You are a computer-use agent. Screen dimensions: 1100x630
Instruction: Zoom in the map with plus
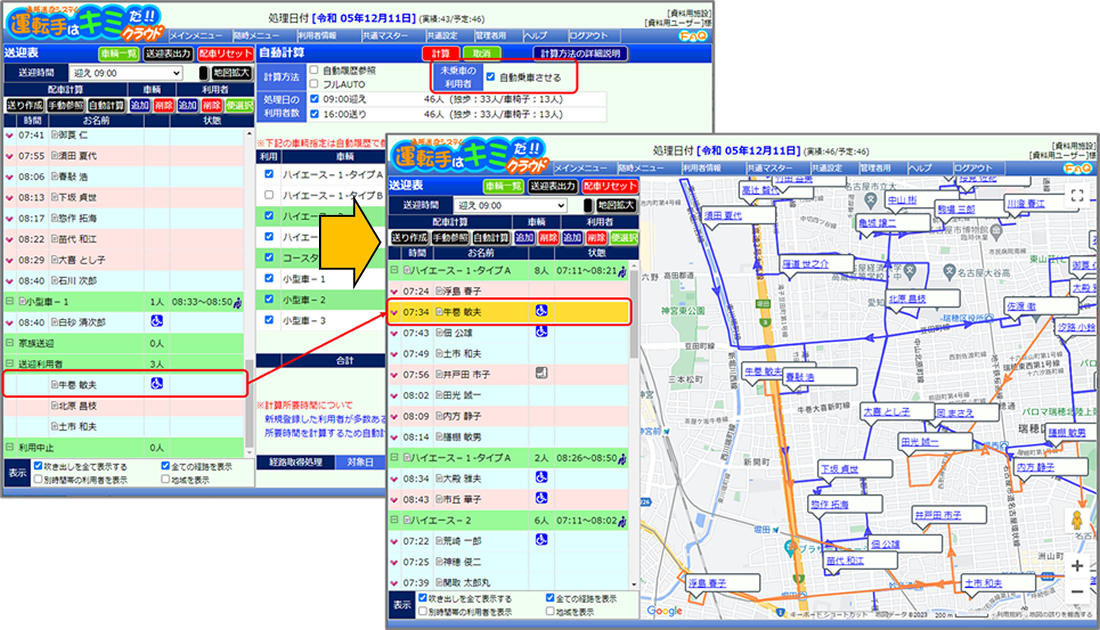(1078, 566)
